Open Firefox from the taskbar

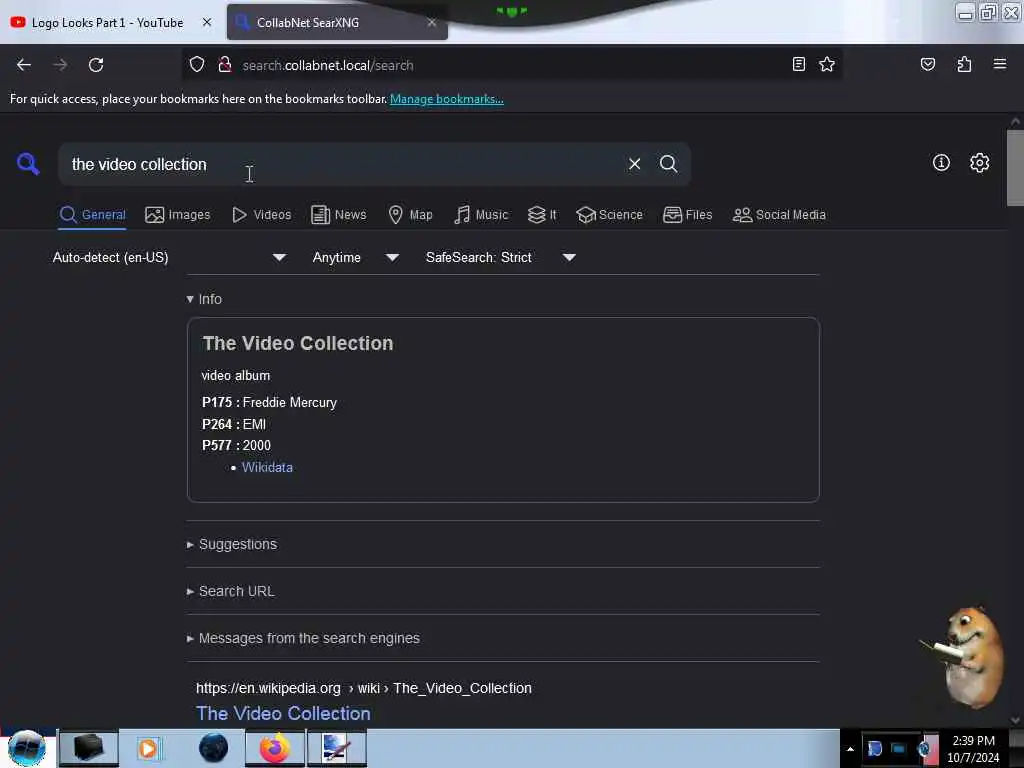(275, 748)
